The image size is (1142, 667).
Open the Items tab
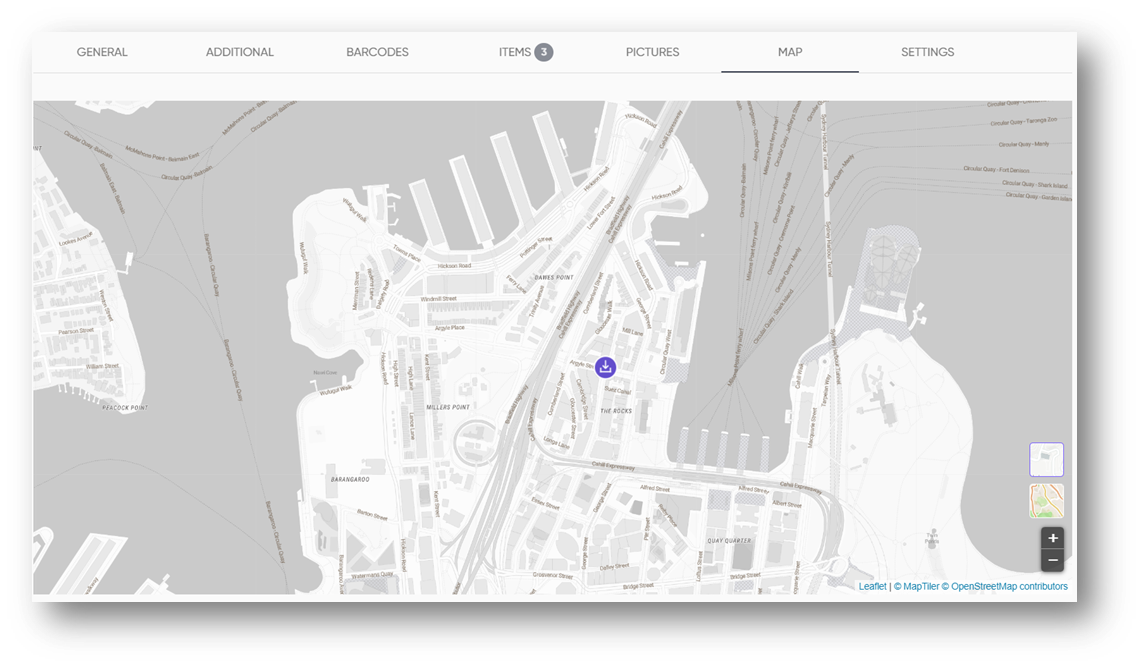[525, 52]
